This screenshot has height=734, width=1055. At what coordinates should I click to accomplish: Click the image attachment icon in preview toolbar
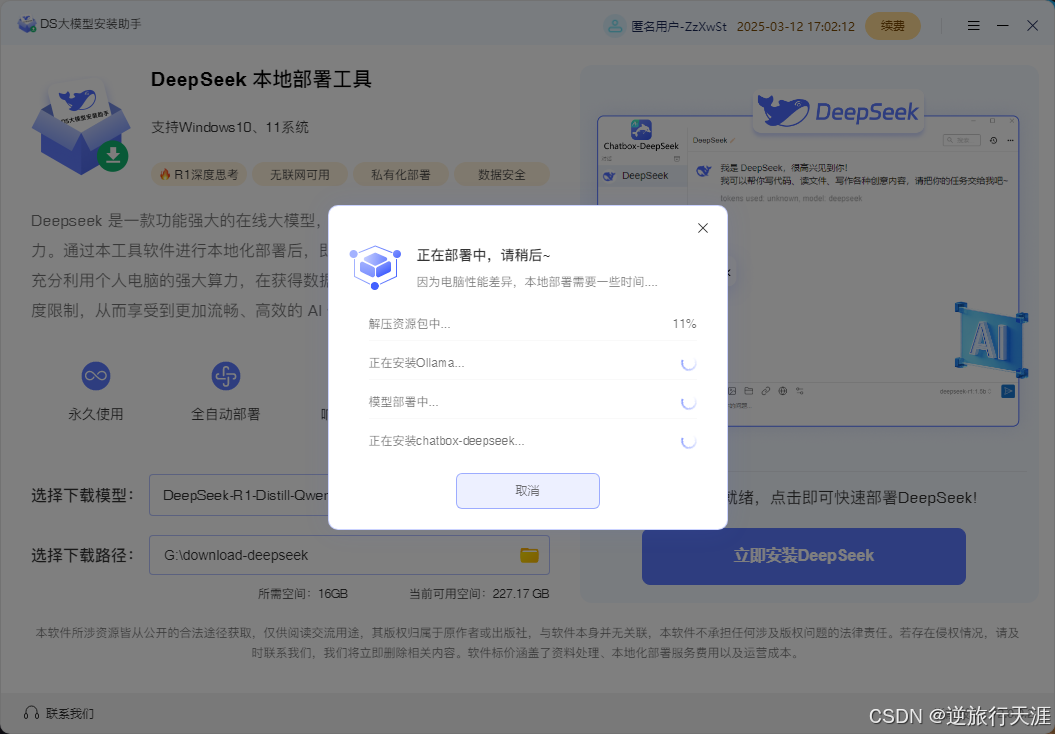point(732,391)
